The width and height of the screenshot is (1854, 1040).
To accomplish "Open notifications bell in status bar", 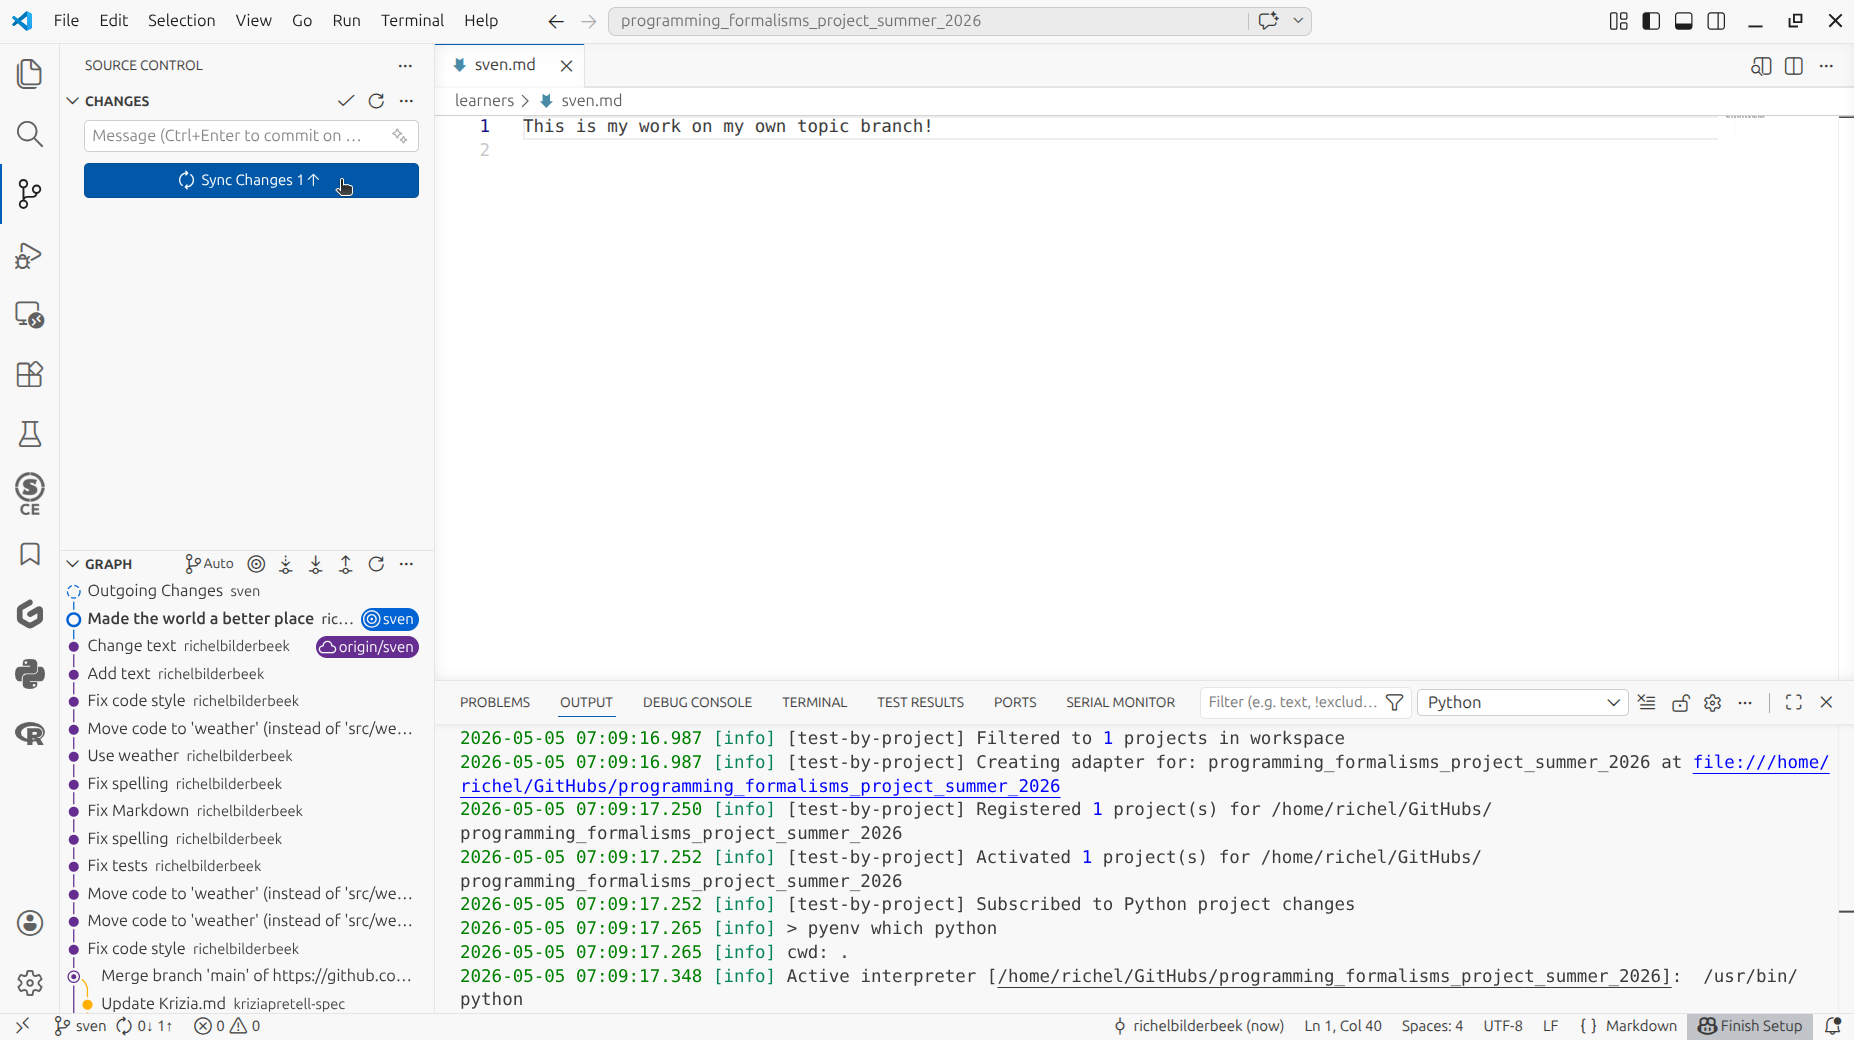I will pyautogui.click(x=1833, y=1026).
